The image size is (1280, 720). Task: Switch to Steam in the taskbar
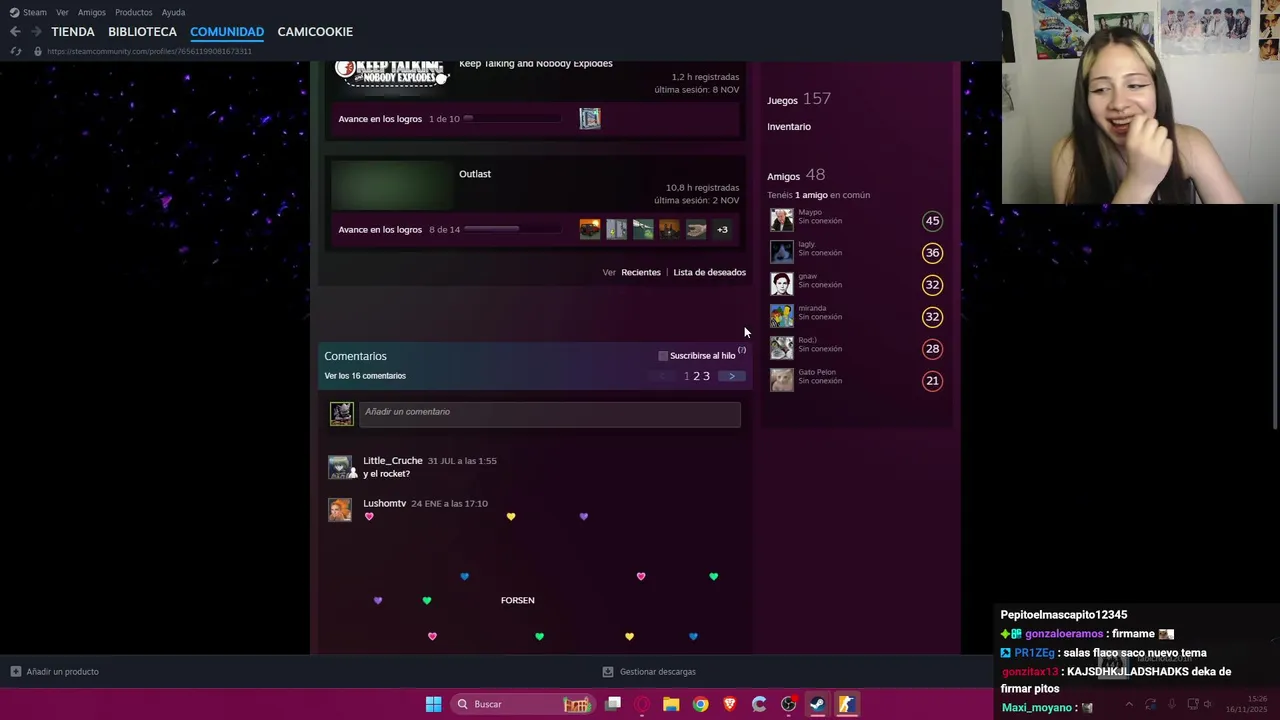point(817,704)
